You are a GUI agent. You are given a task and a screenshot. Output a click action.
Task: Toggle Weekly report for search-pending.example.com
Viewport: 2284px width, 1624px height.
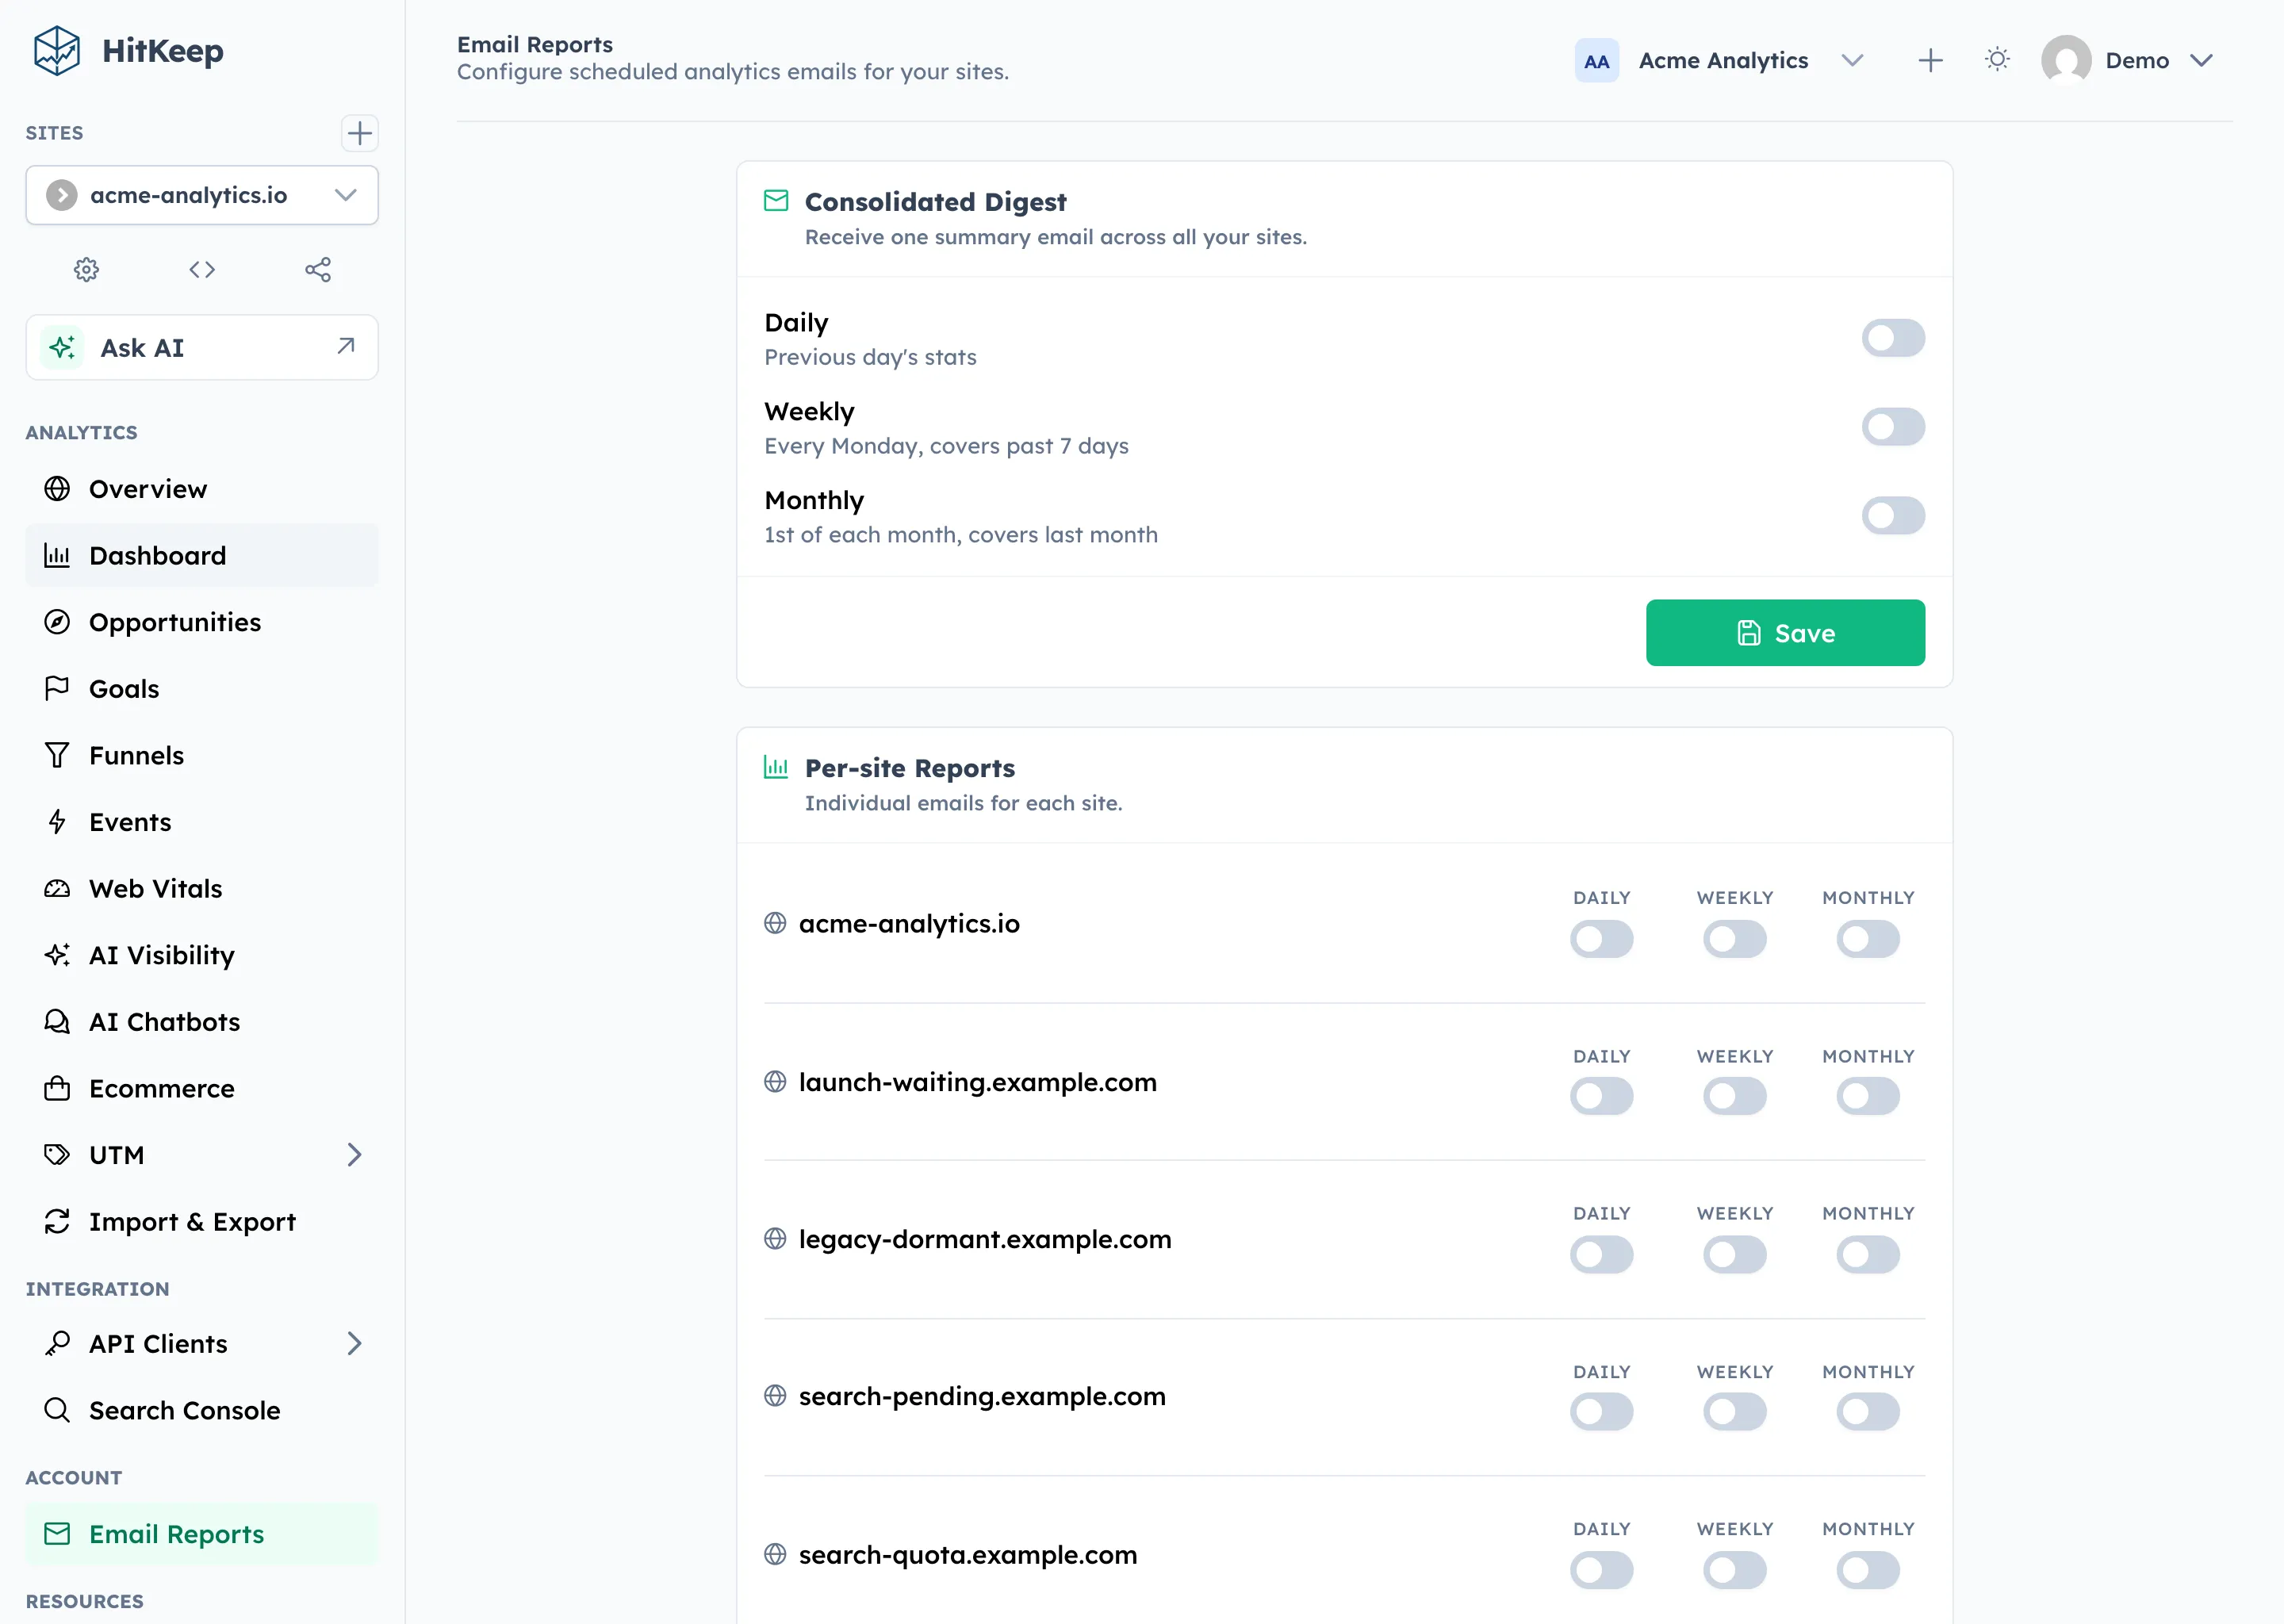point(1734,1412)
